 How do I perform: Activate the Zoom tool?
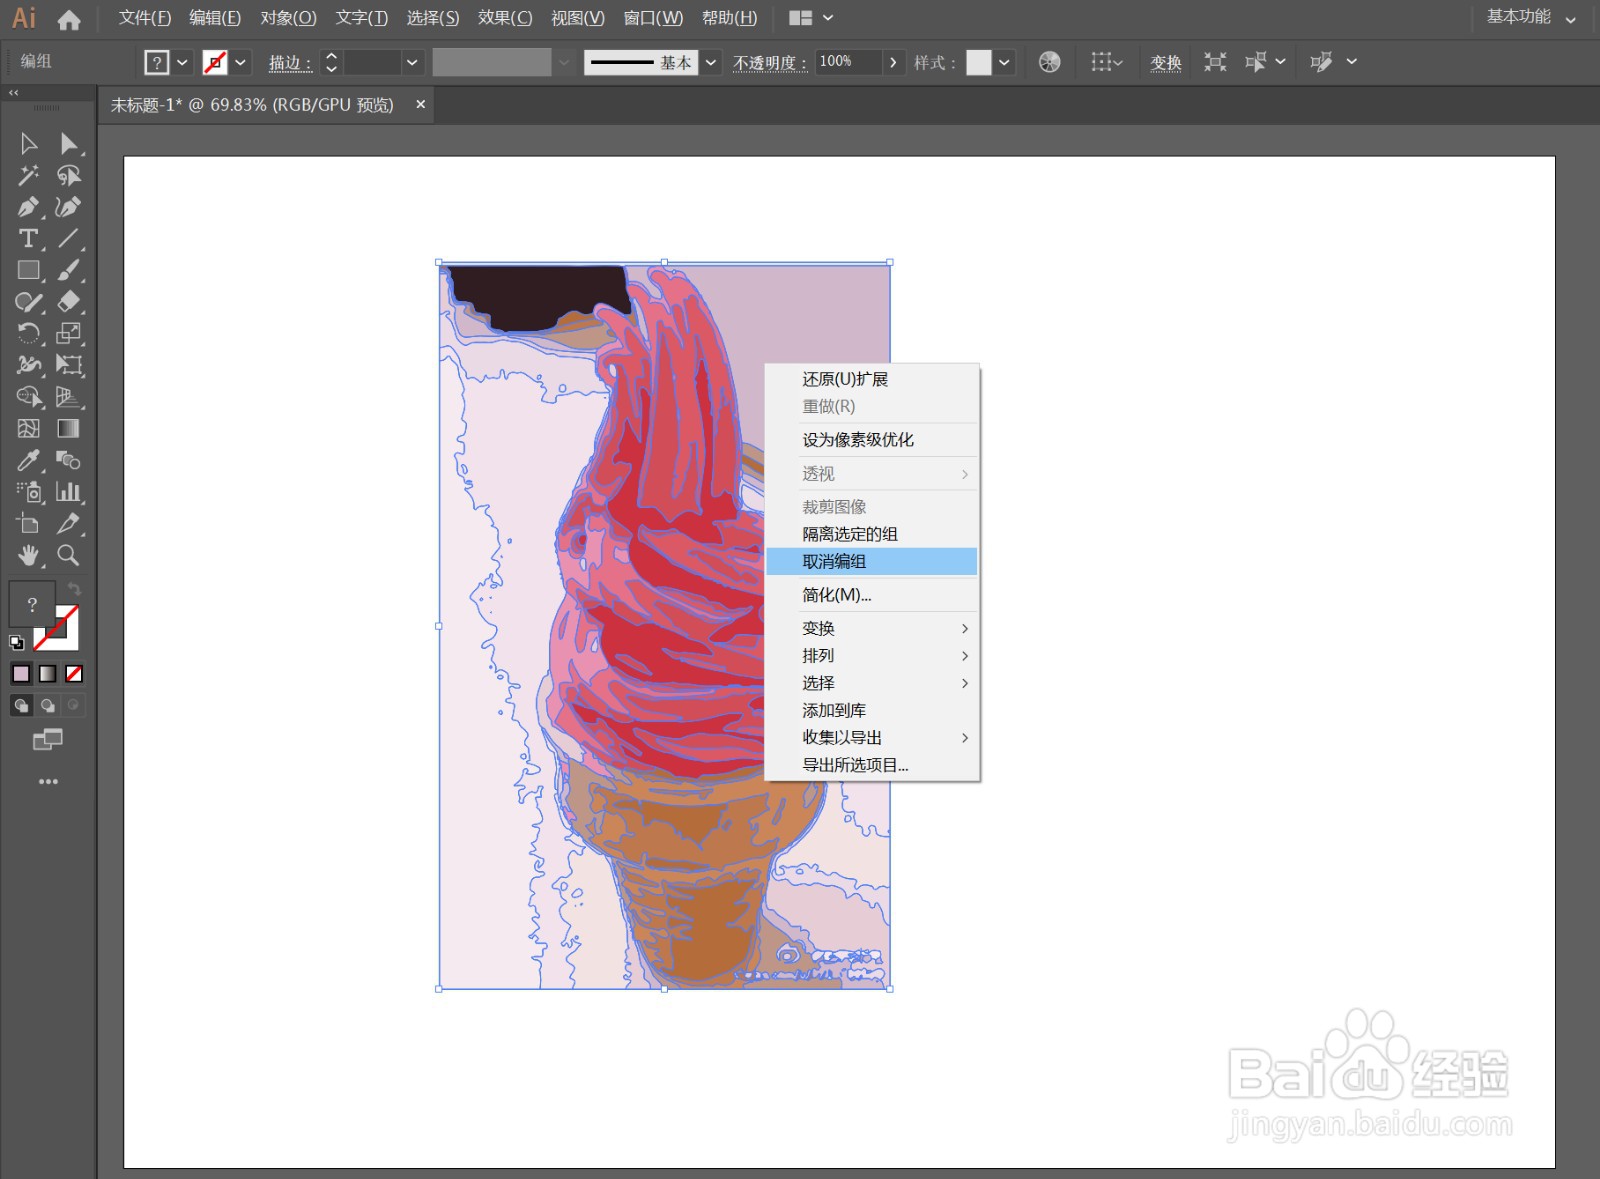point(68,555)
